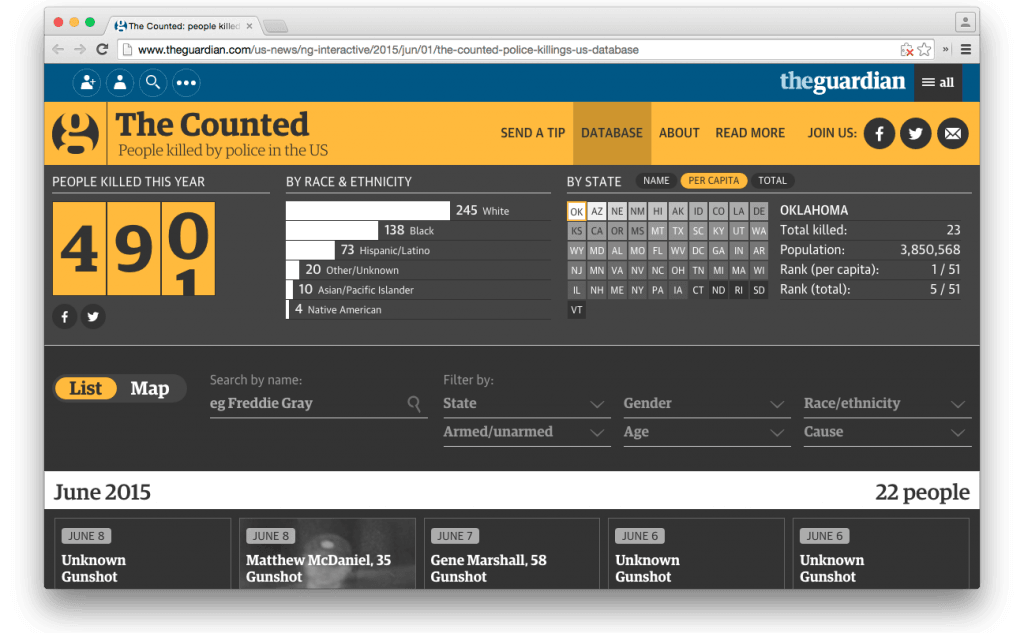Expand the State filter dropdown

(525, 404)
